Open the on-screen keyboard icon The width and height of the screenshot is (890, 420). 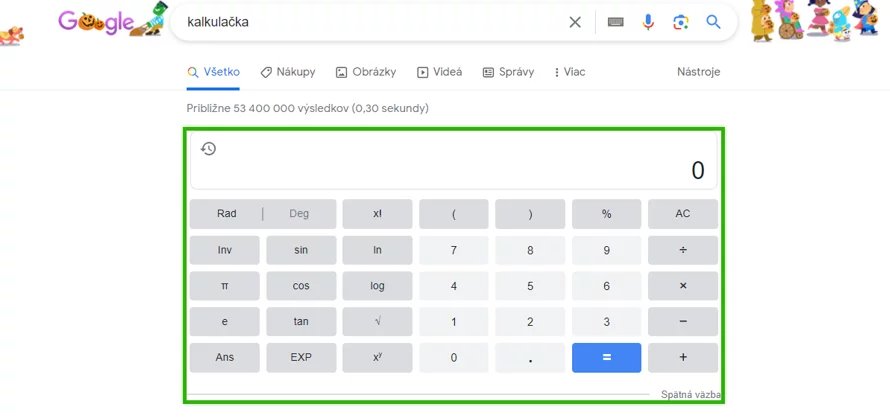coord(616,22)
